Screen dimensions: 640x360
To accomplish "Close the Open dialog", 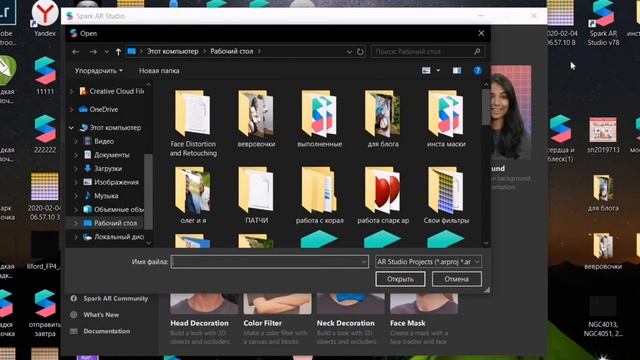I will 481,33.
